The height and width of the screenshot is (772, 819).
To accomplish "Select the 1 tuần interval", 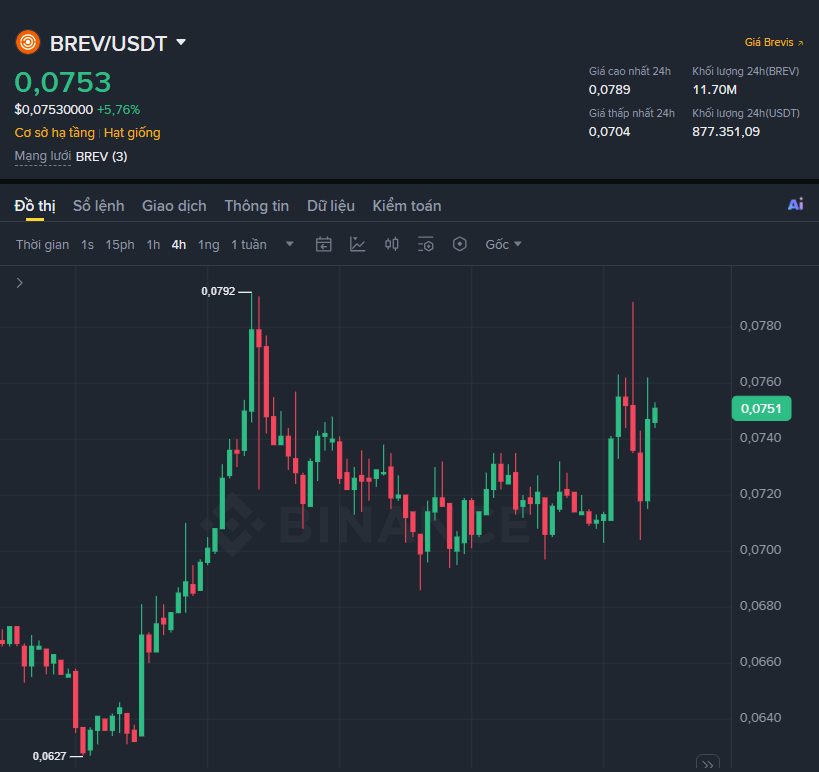I will 249,244.
